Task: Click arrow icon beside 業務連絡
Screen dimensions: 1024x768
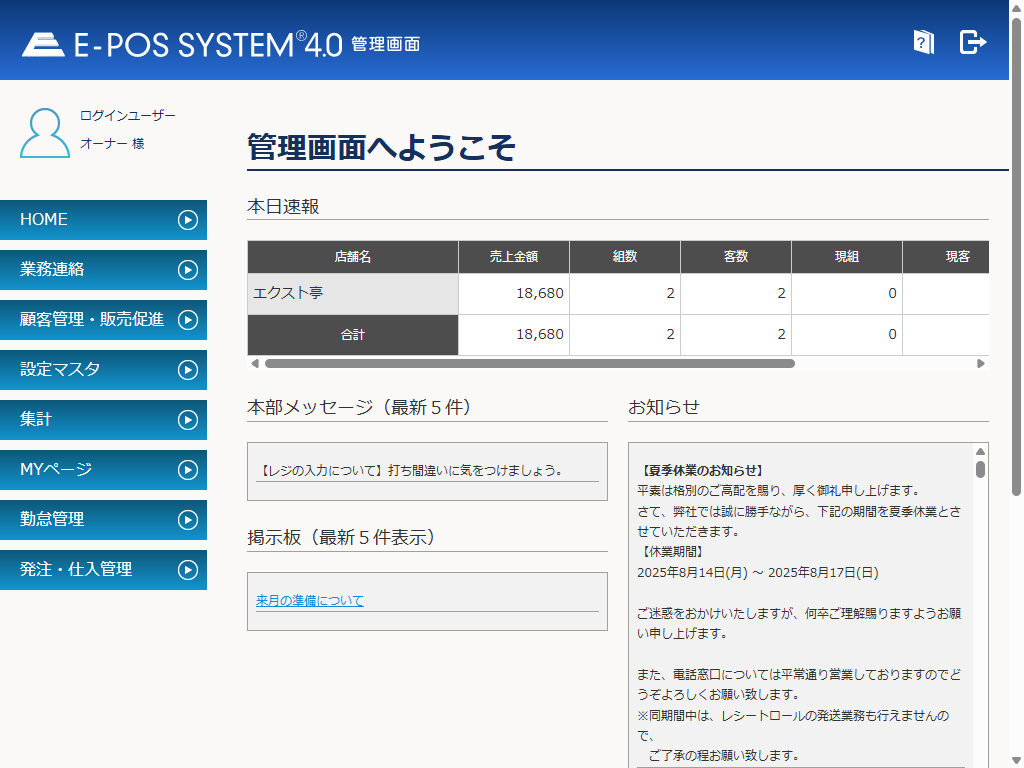Action: (x=187, y=270)
